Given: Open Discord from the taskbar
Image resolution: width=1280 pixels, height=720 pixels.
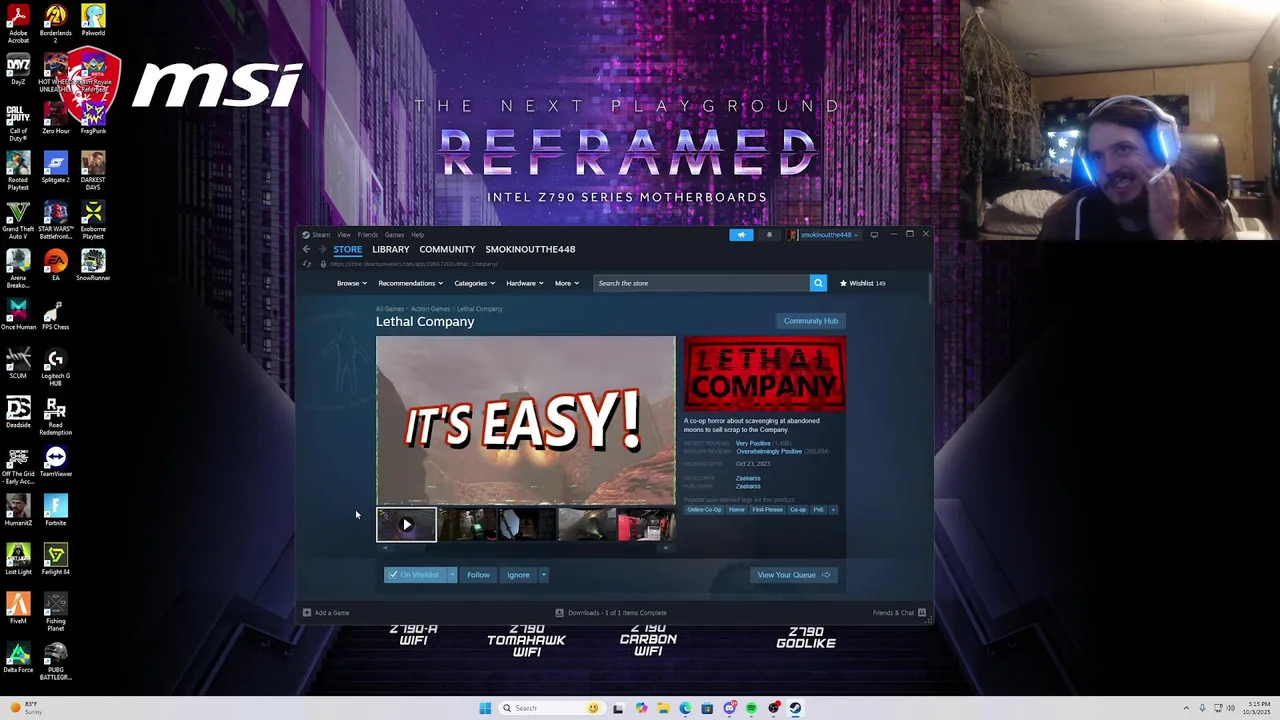Looking at the screenshot, I should click(x=729, y=708).
